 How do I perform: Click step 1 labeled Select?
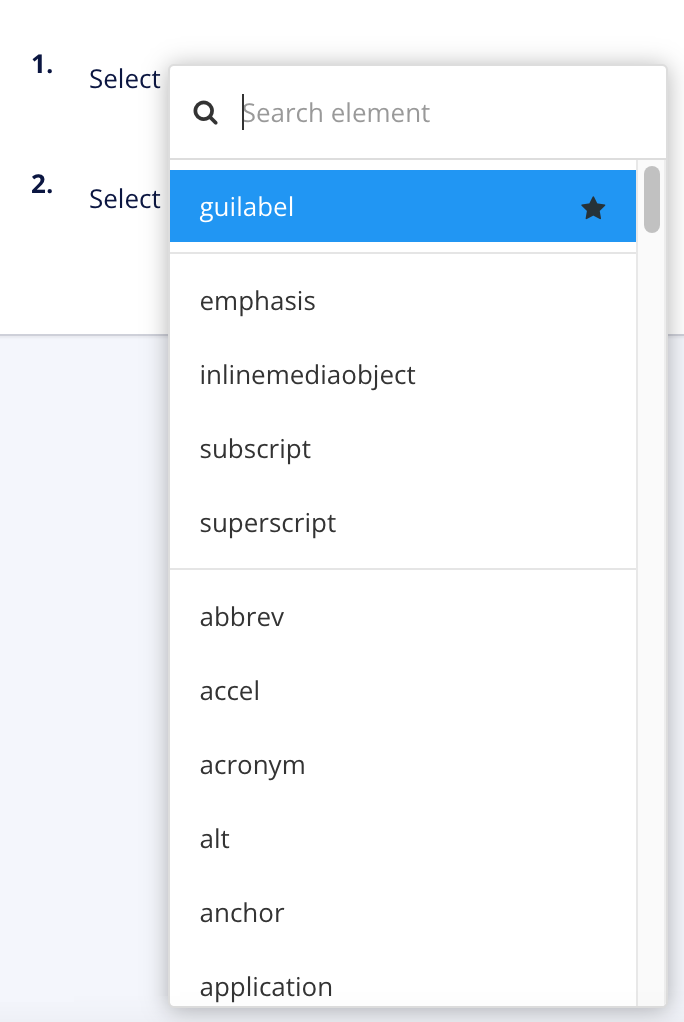124,78
